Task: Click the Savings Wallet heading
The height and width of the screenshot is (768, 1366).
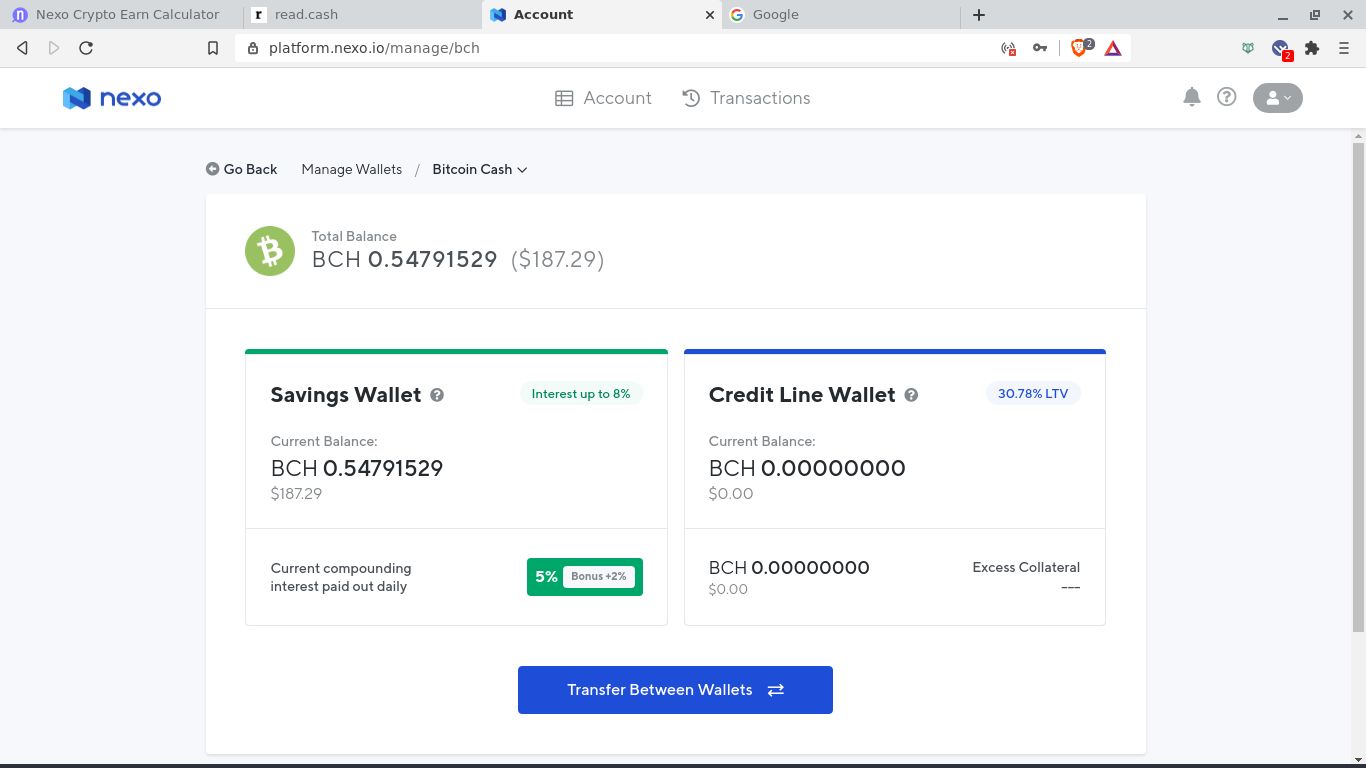Action: point(346,395)
